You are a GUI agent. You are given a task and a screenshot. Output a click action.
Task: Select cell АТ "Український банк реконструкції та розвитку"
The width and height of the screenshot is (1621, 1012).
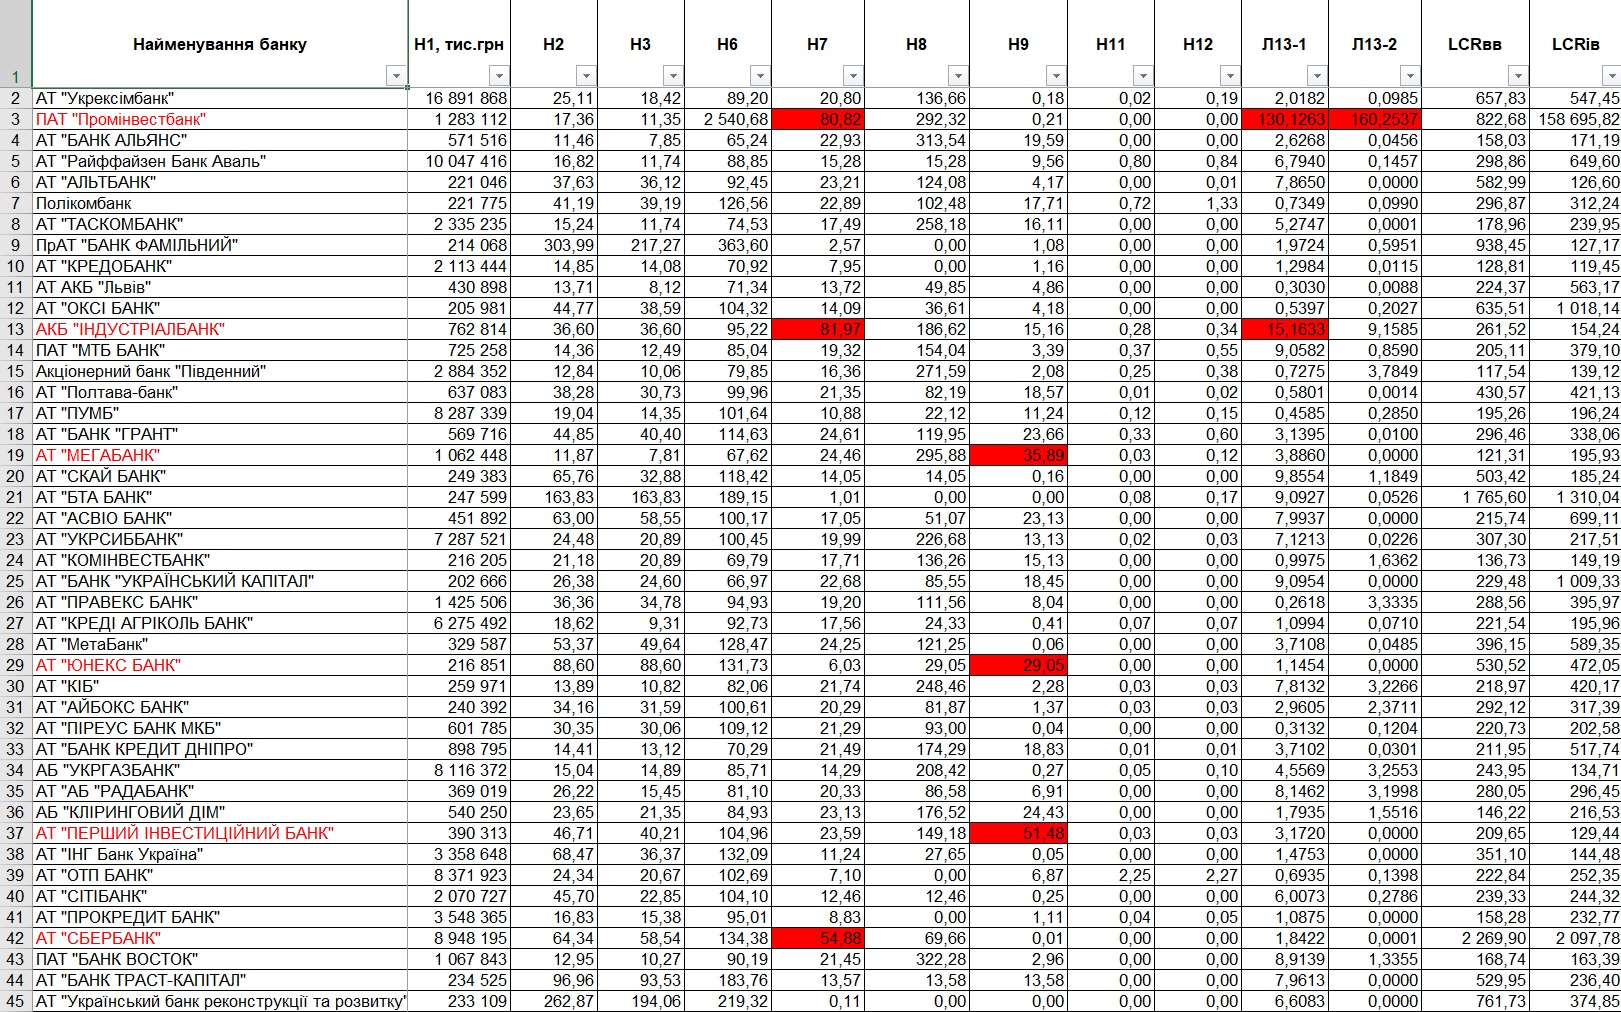point(220,1001)
